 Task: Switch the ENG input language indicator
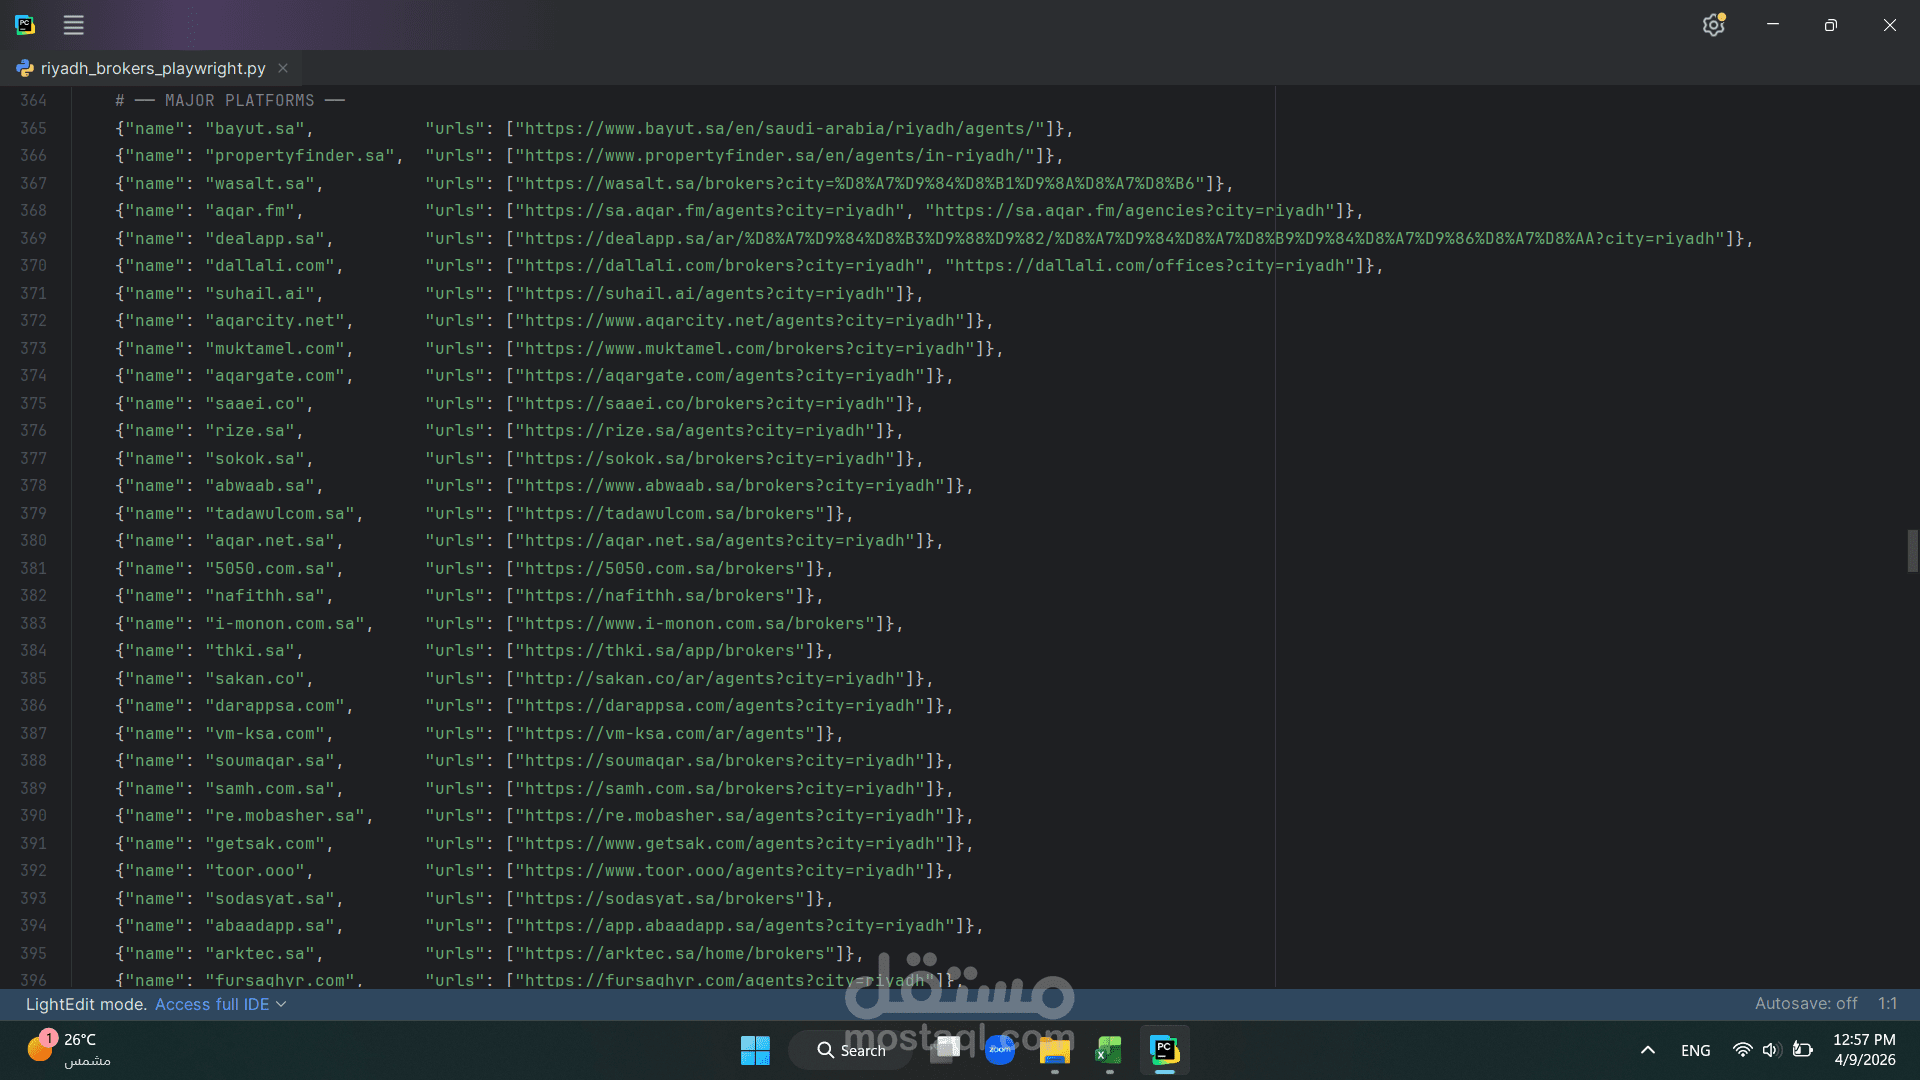pyautogui.click(x=1695, y=1050)
